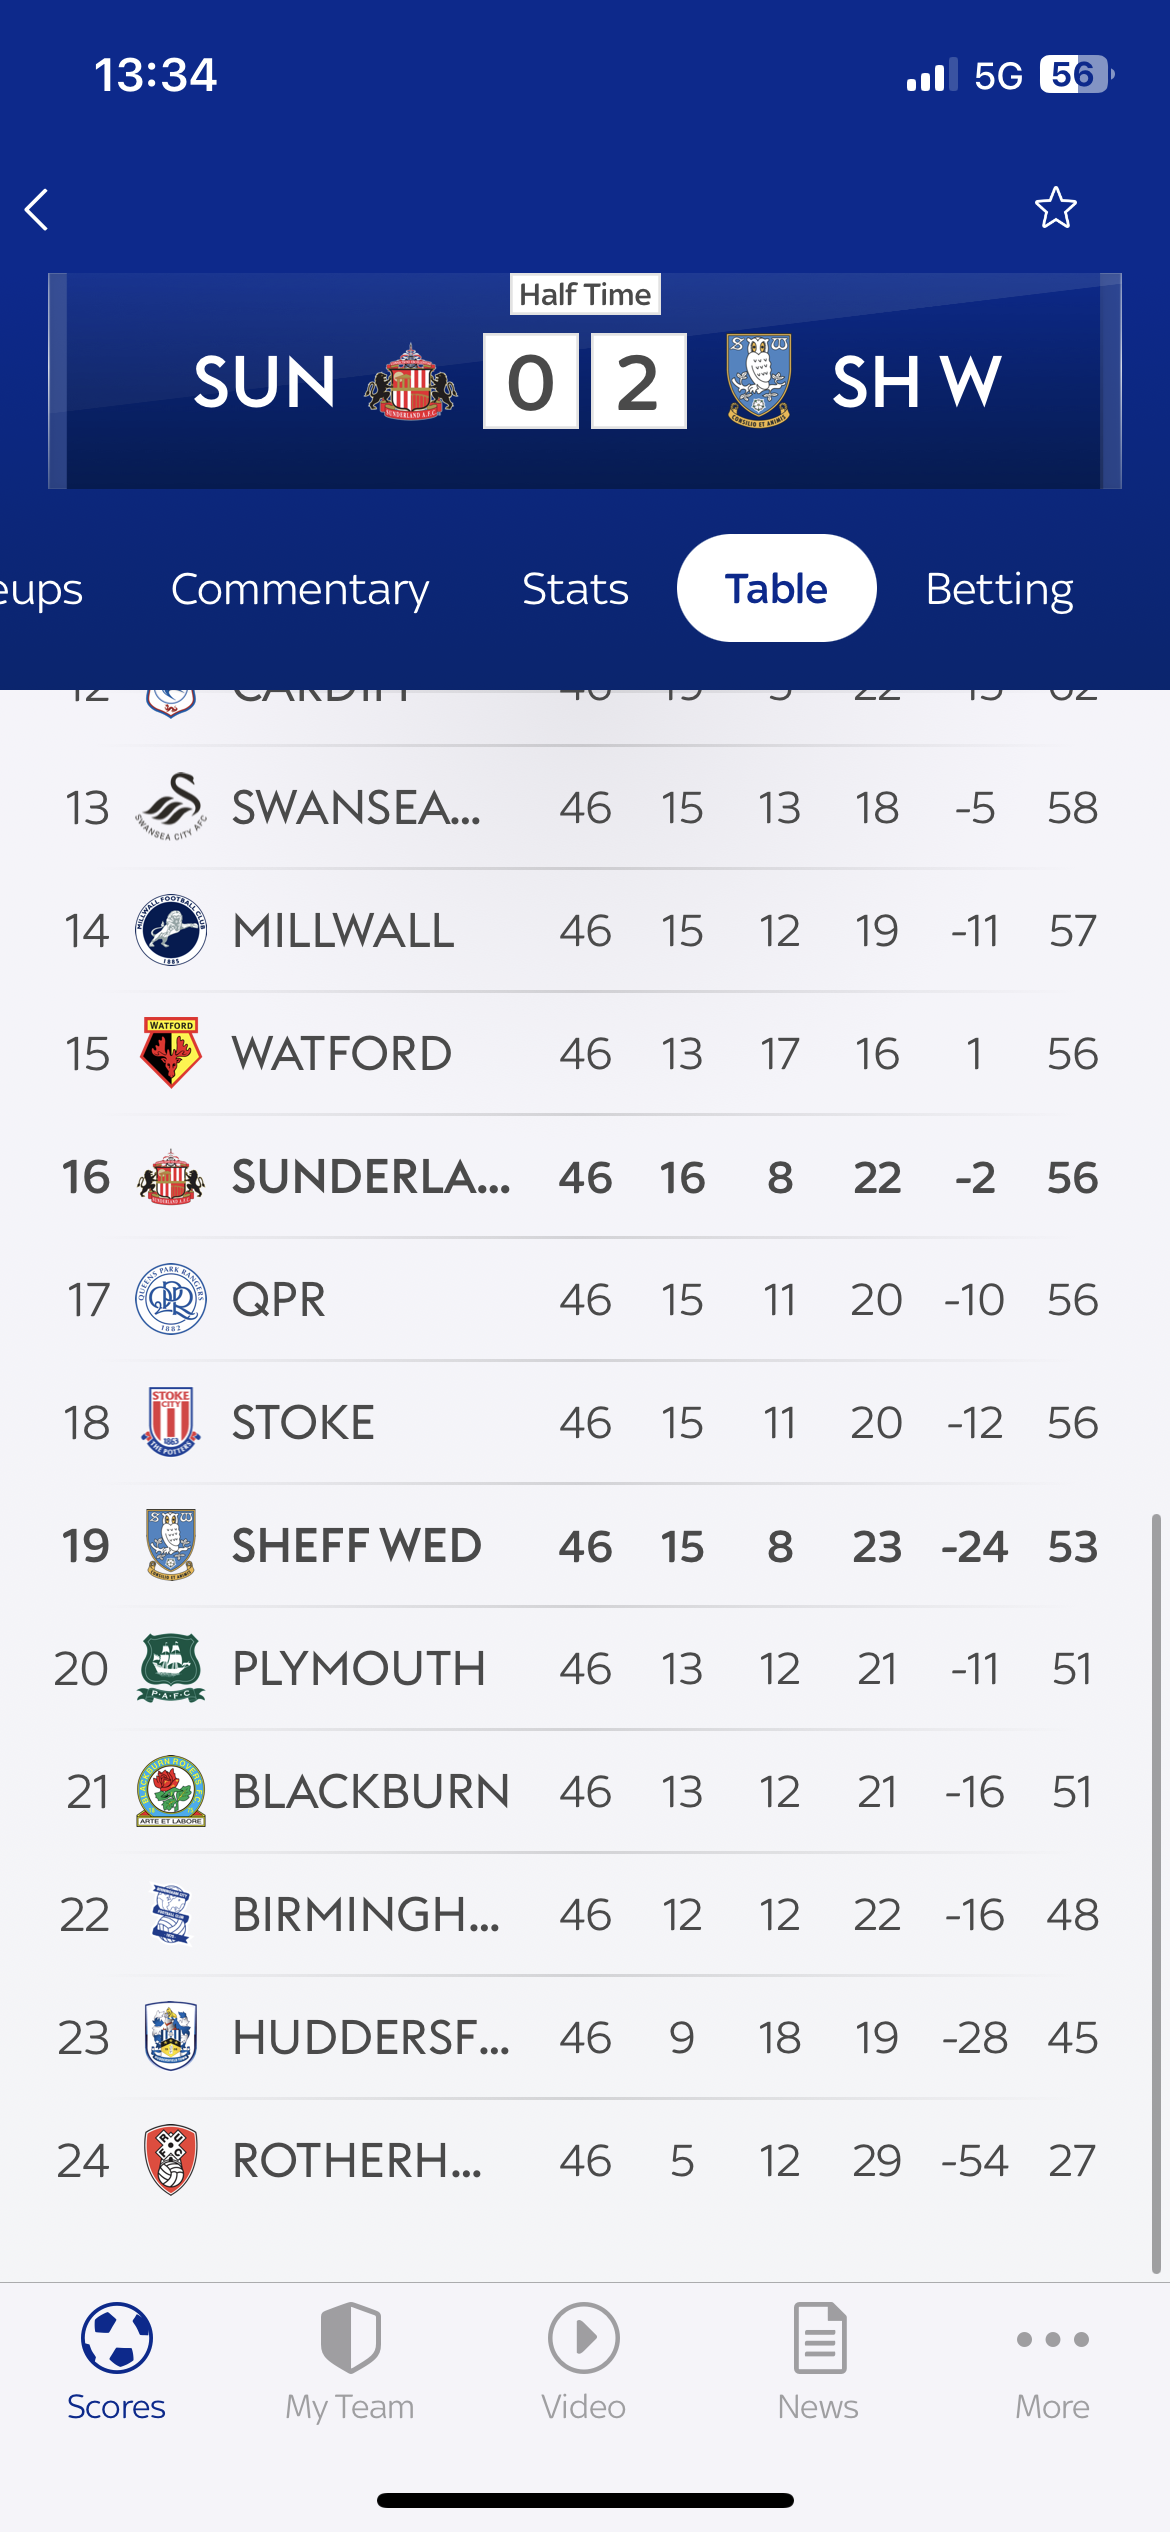
Task: Open the Video play icon
Action: pos(584,2338)
